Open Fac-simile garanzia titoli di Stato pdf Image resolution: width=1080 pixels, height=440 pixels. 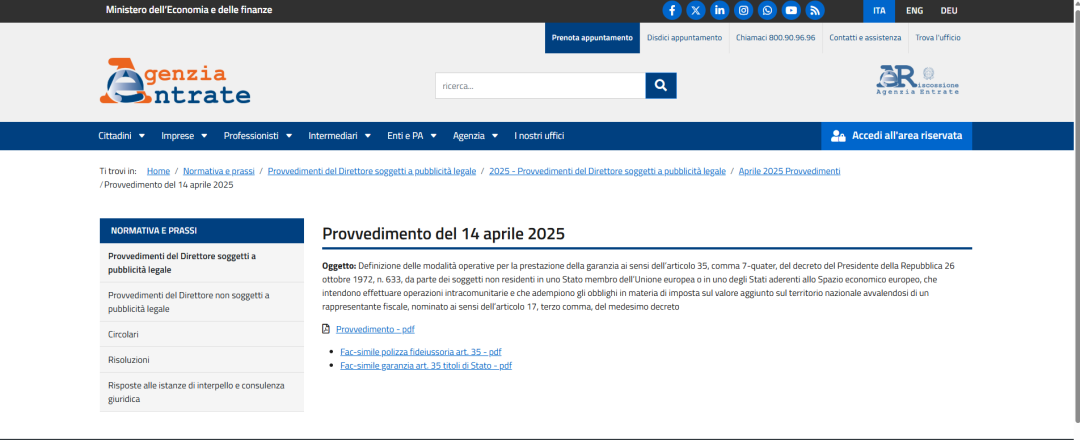click(426, 366)
